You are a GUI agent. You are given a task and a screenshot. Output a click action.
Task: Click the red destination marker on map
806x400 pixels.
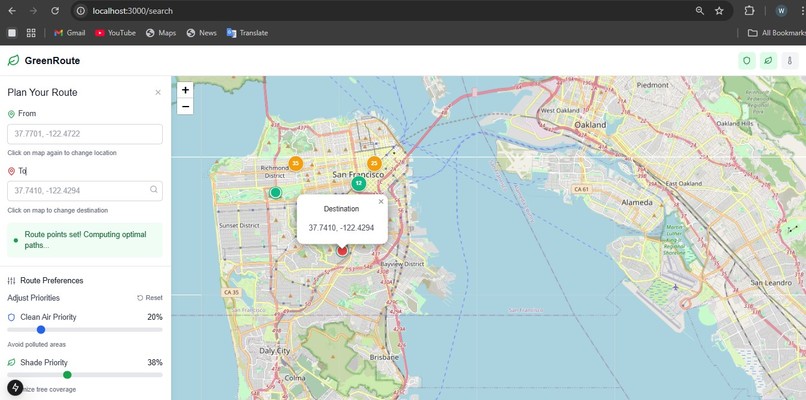342,250
